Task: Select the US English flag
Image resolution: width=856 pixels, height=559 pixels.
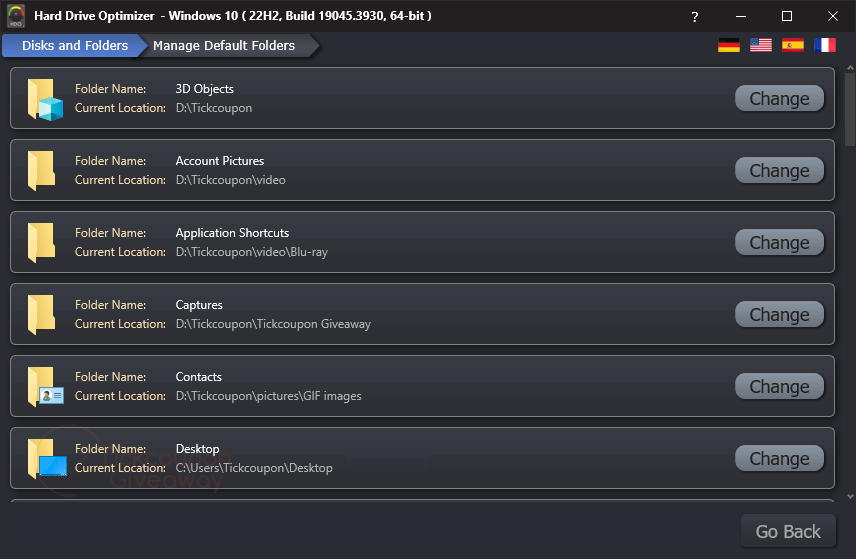Action: pos(760,45)
